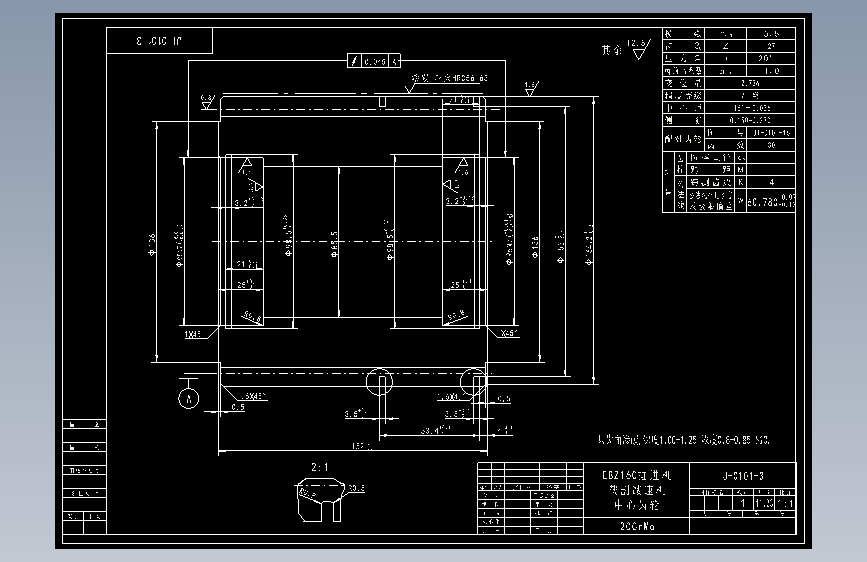Click the Φ68.5 bore diameter dimension
This screenshot has height=562, width=867.
[334, 243]
